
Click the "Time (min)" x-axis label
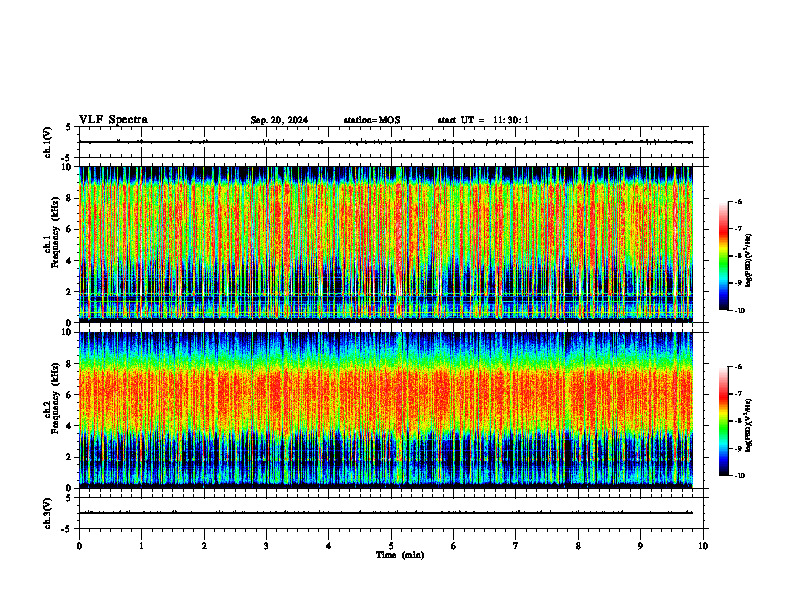pos(400,555)
